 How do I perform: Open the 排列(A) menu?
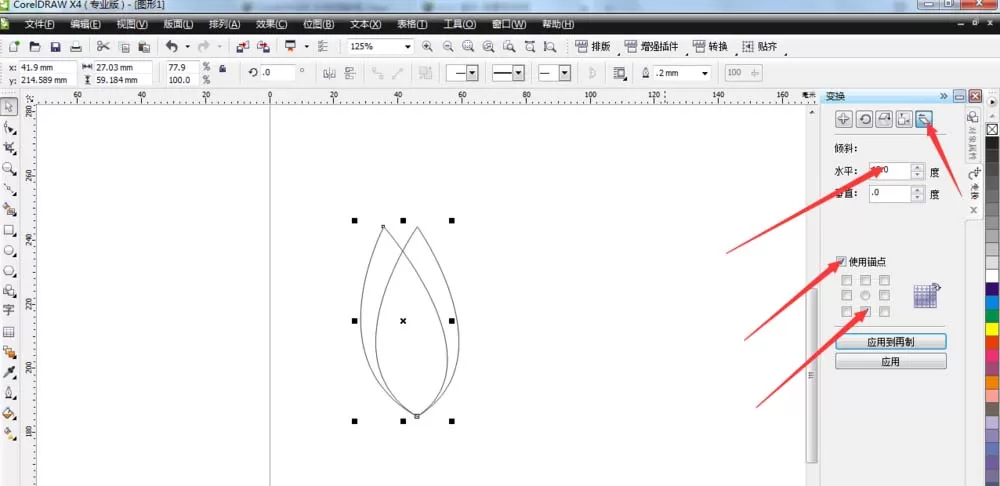coord(224,24)
